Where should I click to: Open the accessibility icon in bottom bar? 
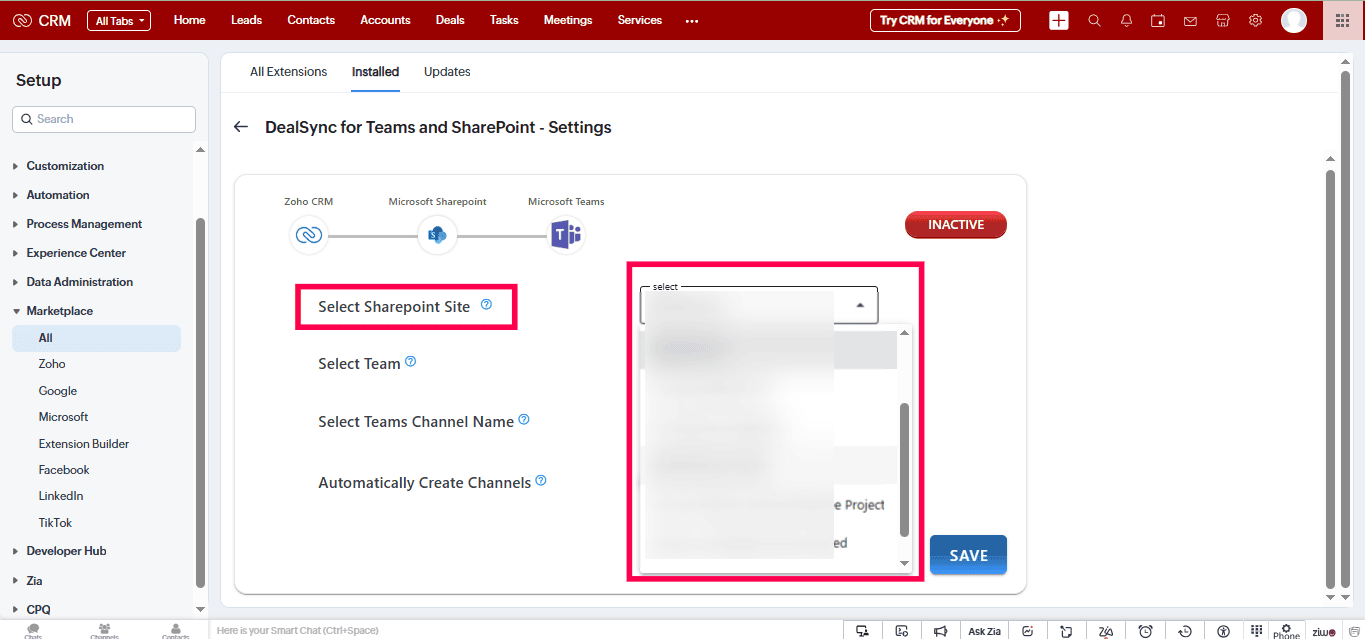coord(1223,631)
